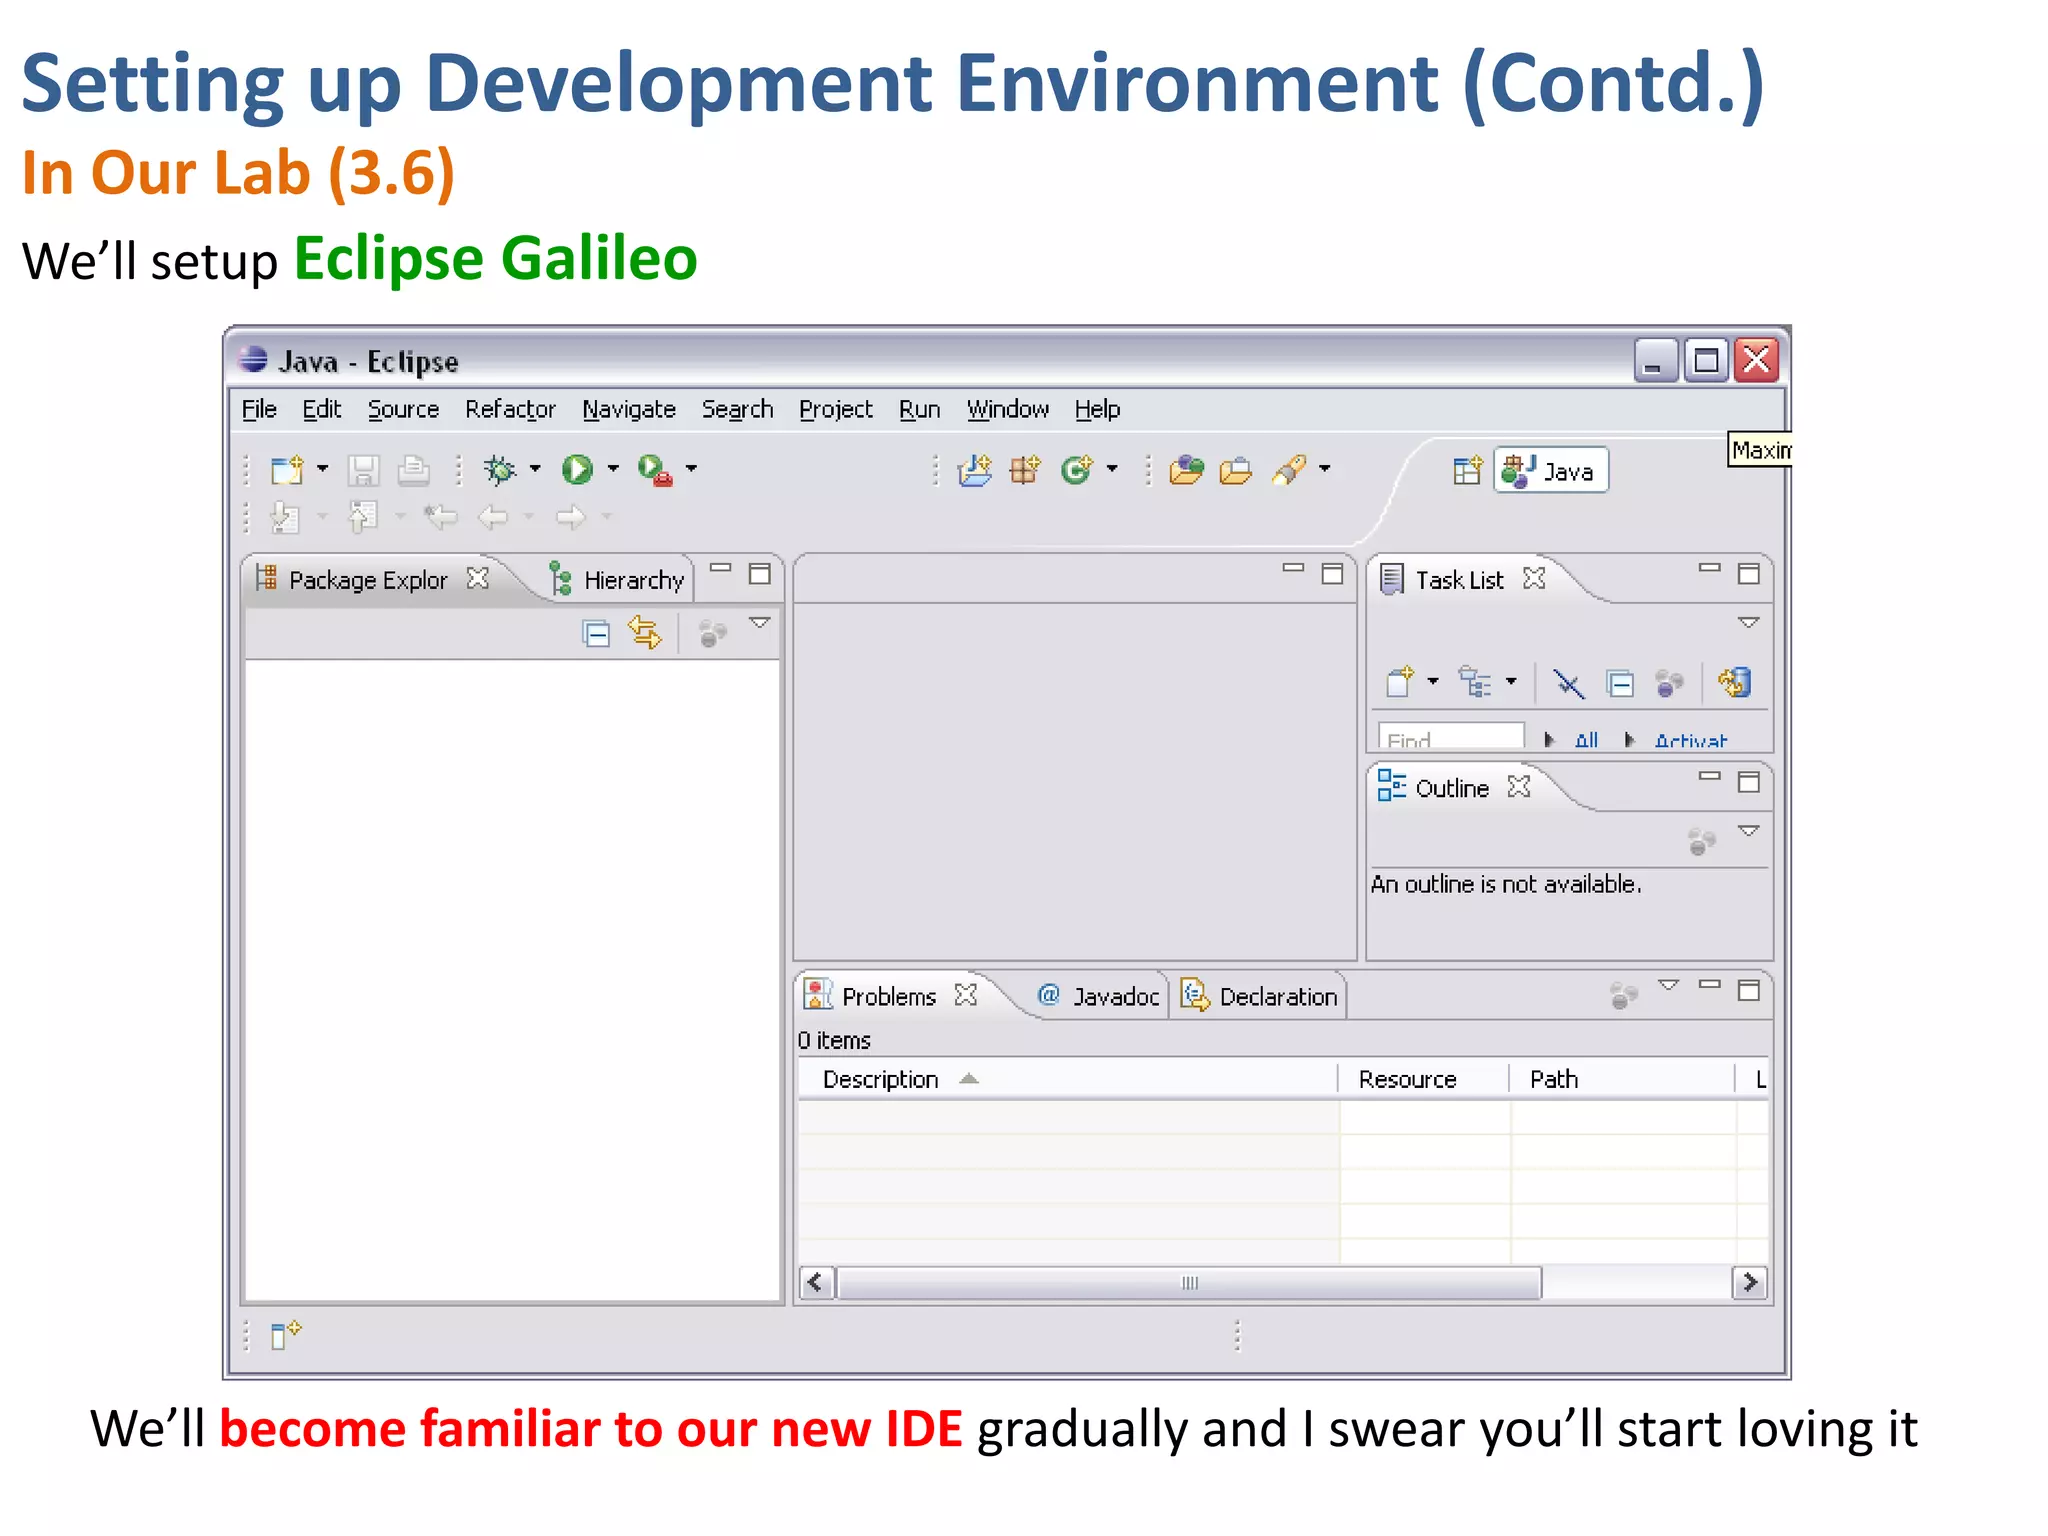Open the Window menu
The height and width of the screenshot is (1536, 2048).
1007,409
